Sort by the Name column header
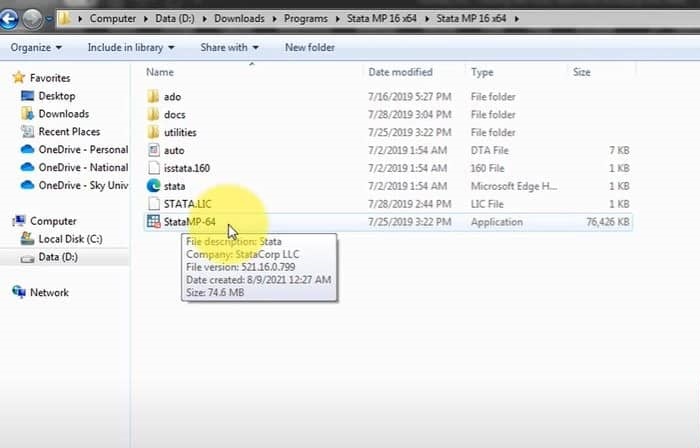700x448 pixels. (x=160, y=72)
